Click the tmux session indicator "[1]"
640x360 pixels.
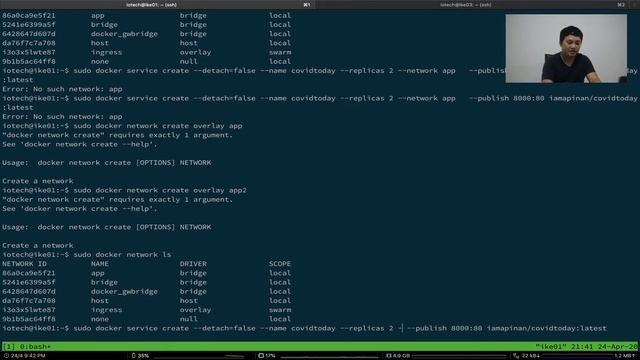click(9, 347)
